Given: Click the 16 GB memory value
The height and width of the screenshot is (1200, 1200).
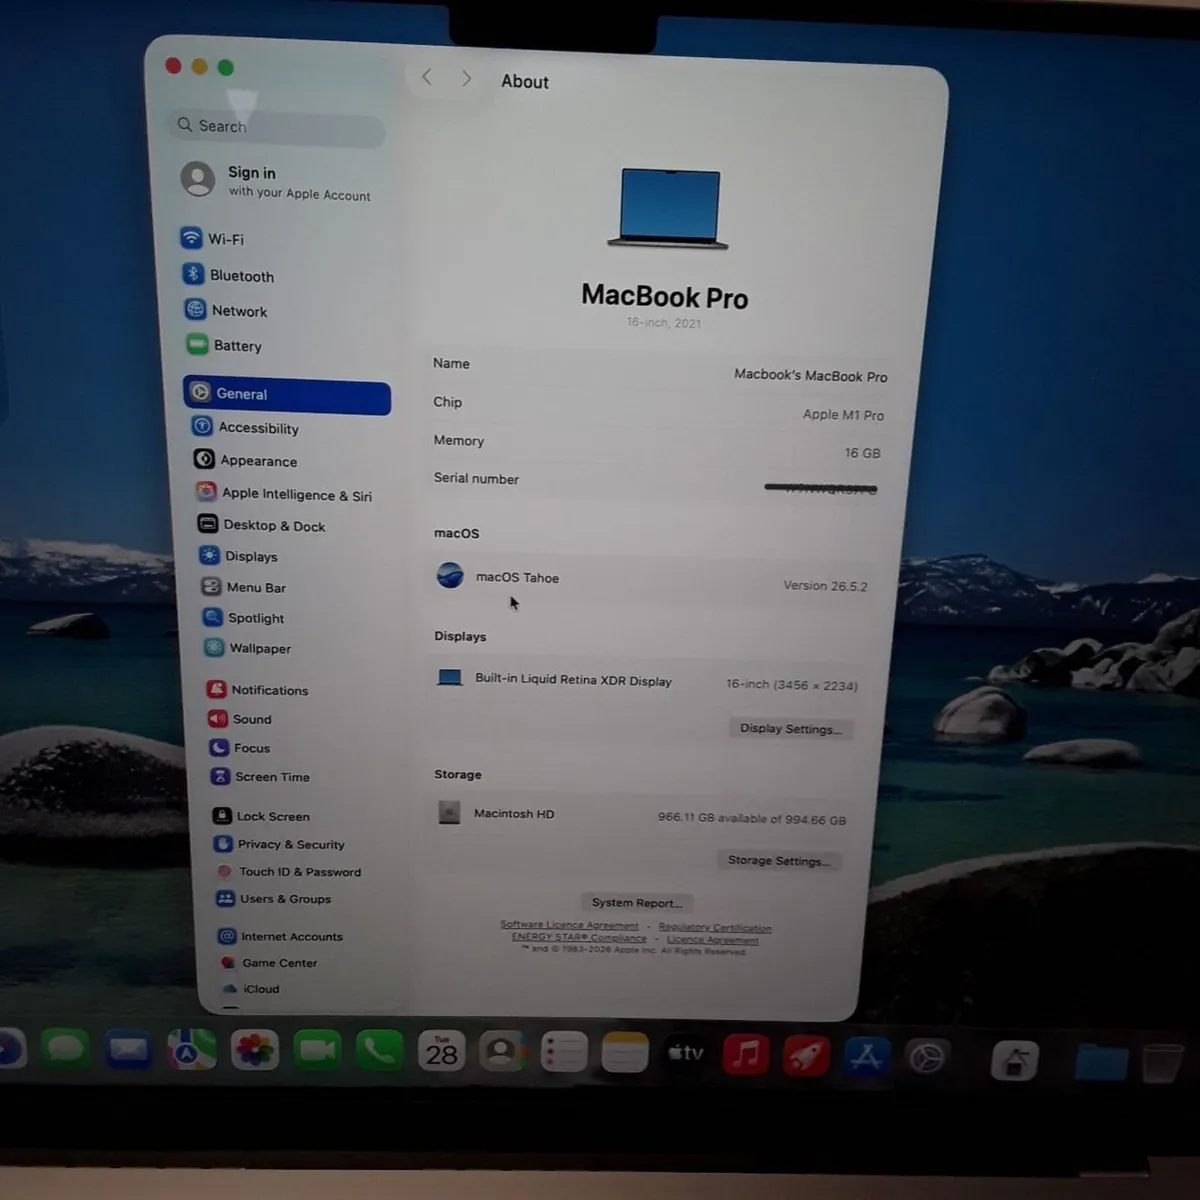Looking at the screenshot, I should coord(862,453).
